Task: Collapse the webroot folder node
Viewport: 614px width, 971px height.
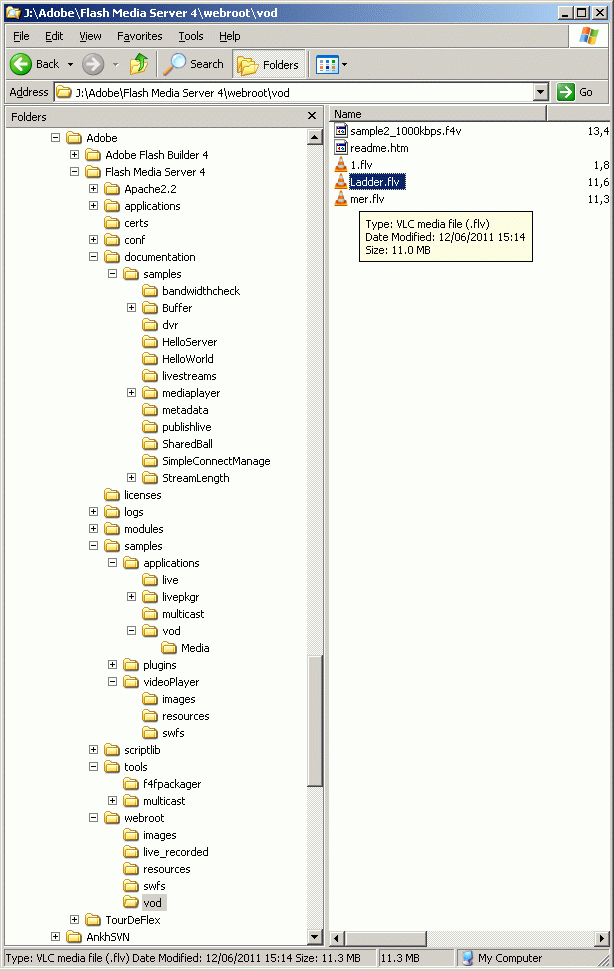Action: coord(93,817)
